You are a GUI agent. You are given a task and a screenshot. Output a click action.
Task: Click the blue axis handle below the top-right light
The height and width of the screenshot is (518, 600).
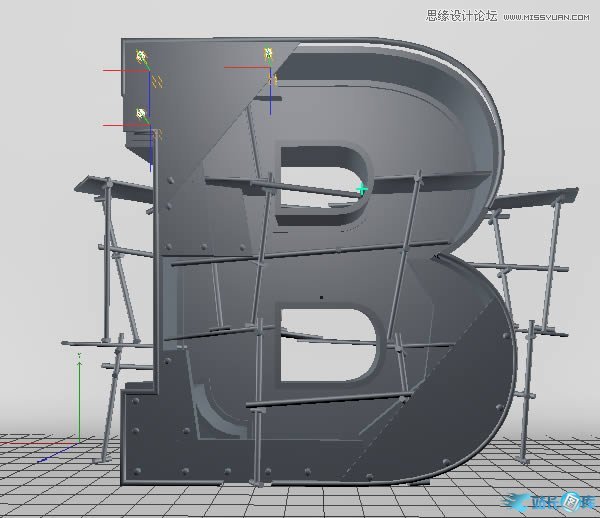tap(271, 97)
